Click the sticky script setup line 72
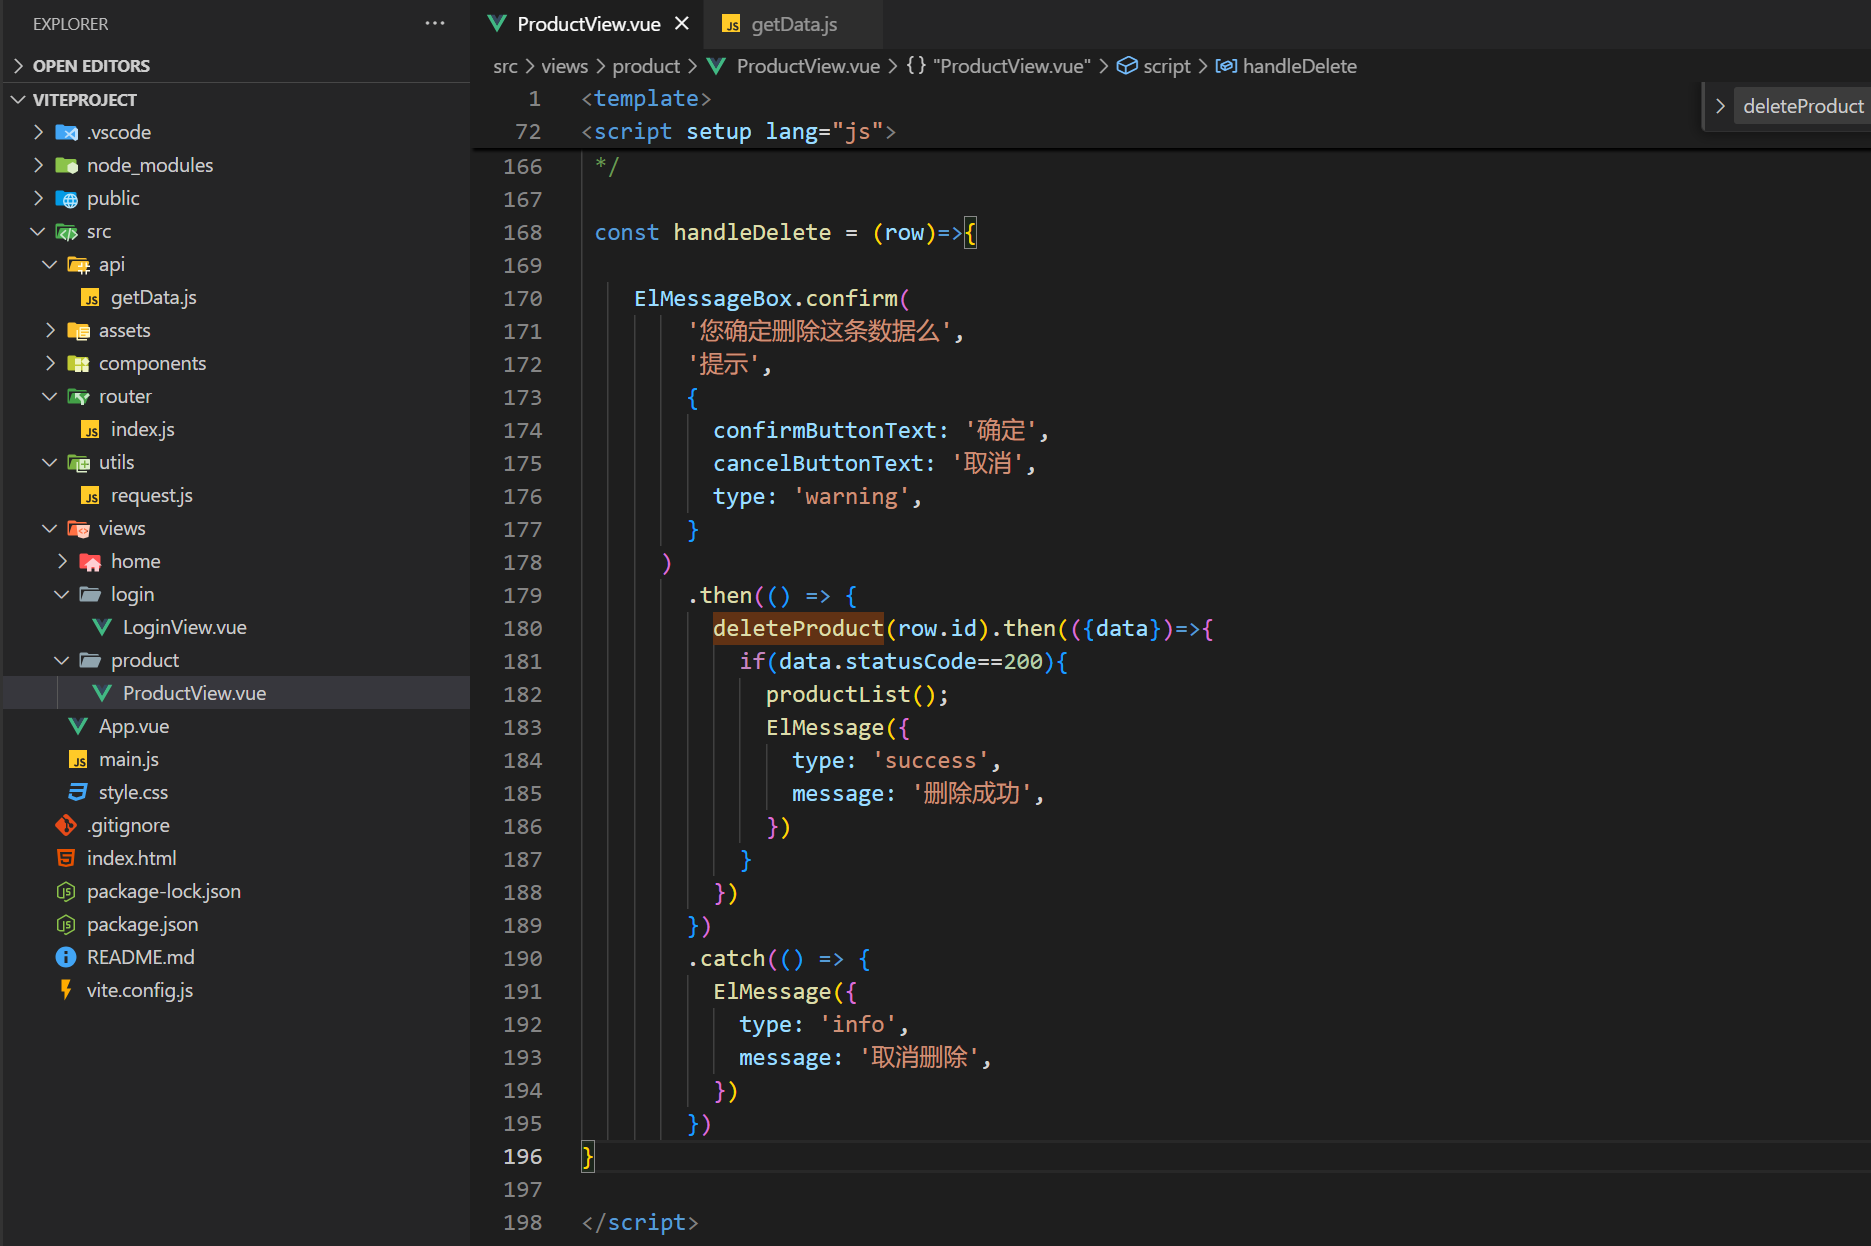The image size is (1871, 1246). pos(738,131)
